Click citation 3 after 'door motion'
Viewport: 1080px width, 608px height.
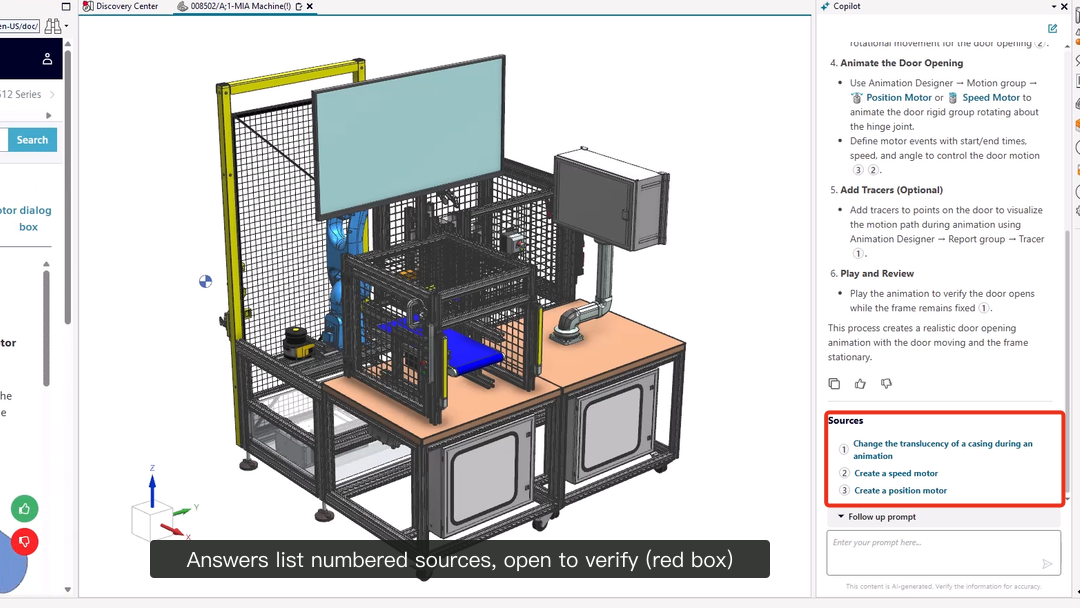858,170
